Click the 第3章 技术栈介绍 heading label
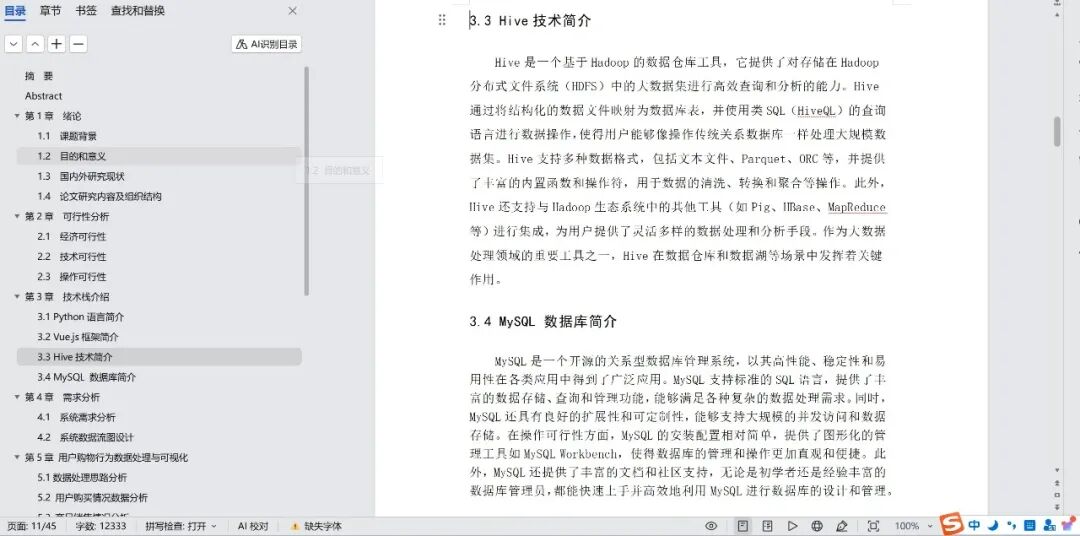The height and width of the screenshot is (536, 1080). [67, 297]
